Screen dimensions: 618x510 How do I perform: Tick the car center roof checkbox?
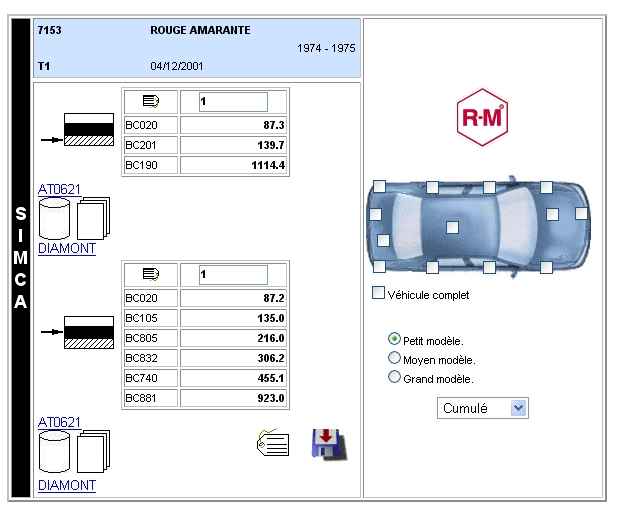click(452, 227)
